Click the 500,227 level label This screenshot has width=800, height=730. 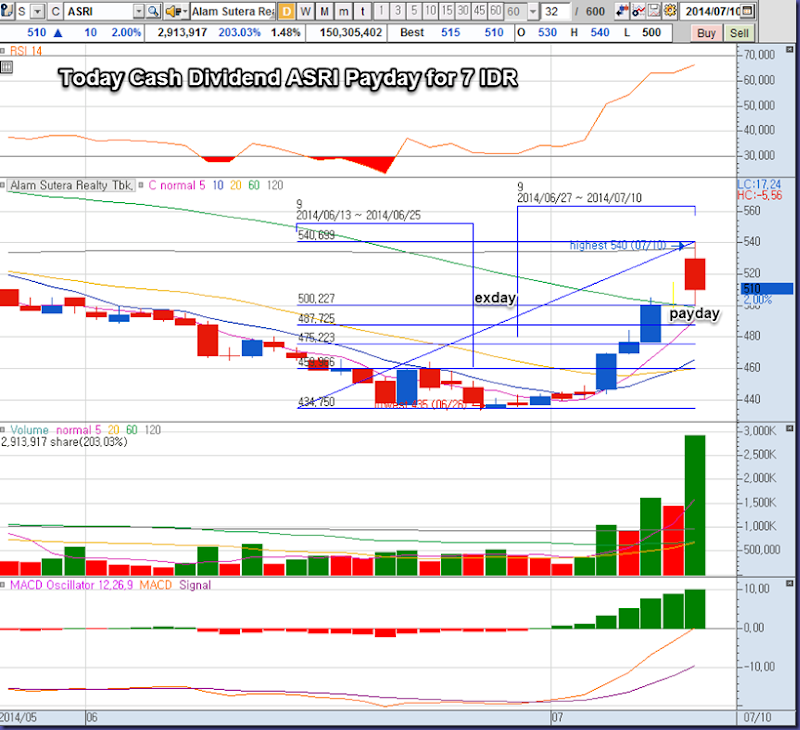tap(316, 298)
